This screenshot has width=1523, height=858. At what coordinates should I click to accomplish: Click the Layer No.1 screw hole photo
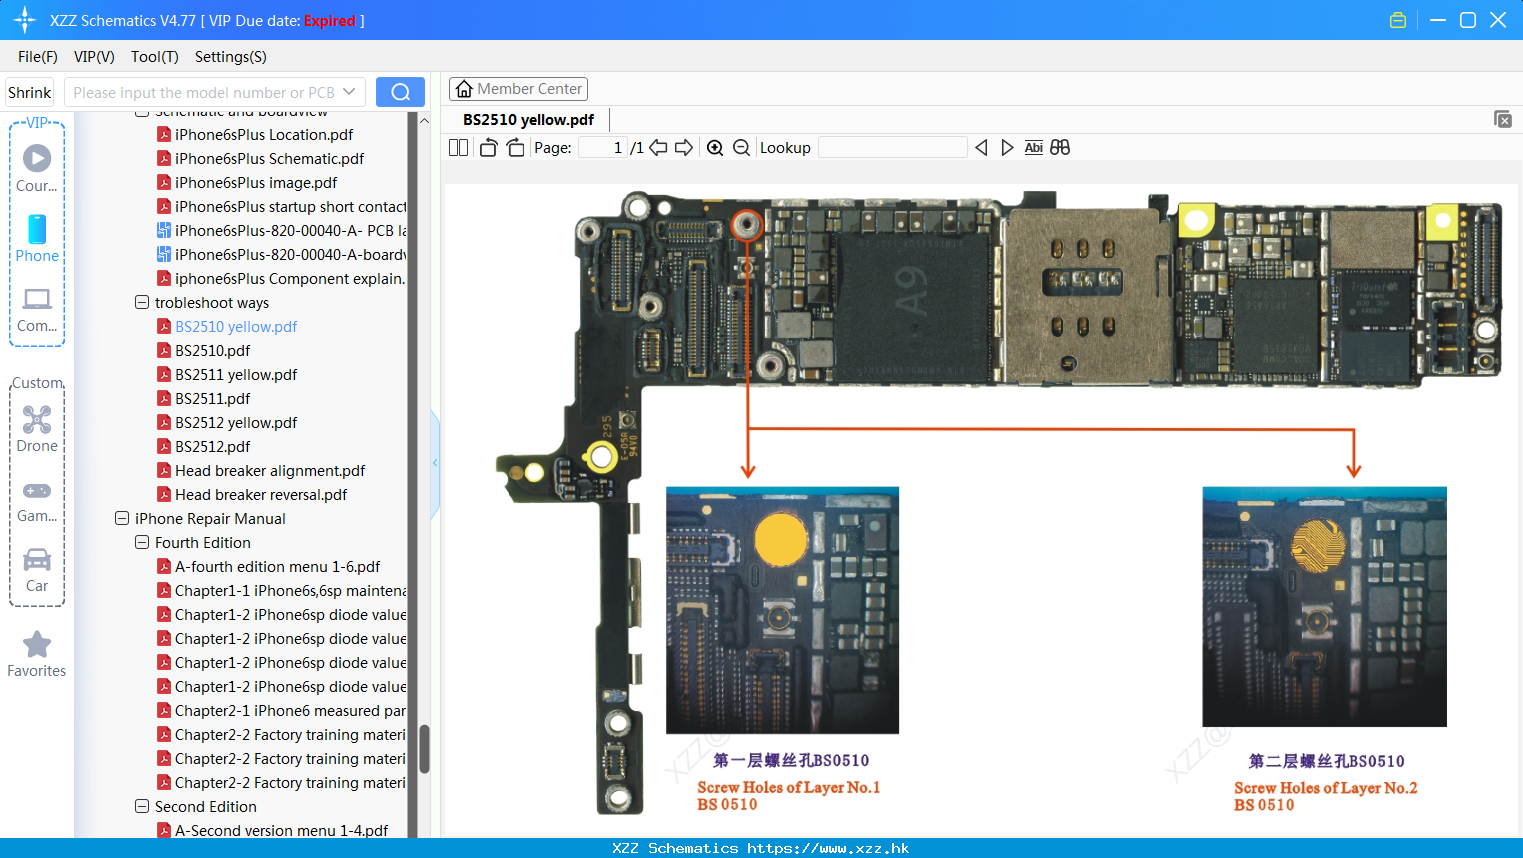pos(782,610)
